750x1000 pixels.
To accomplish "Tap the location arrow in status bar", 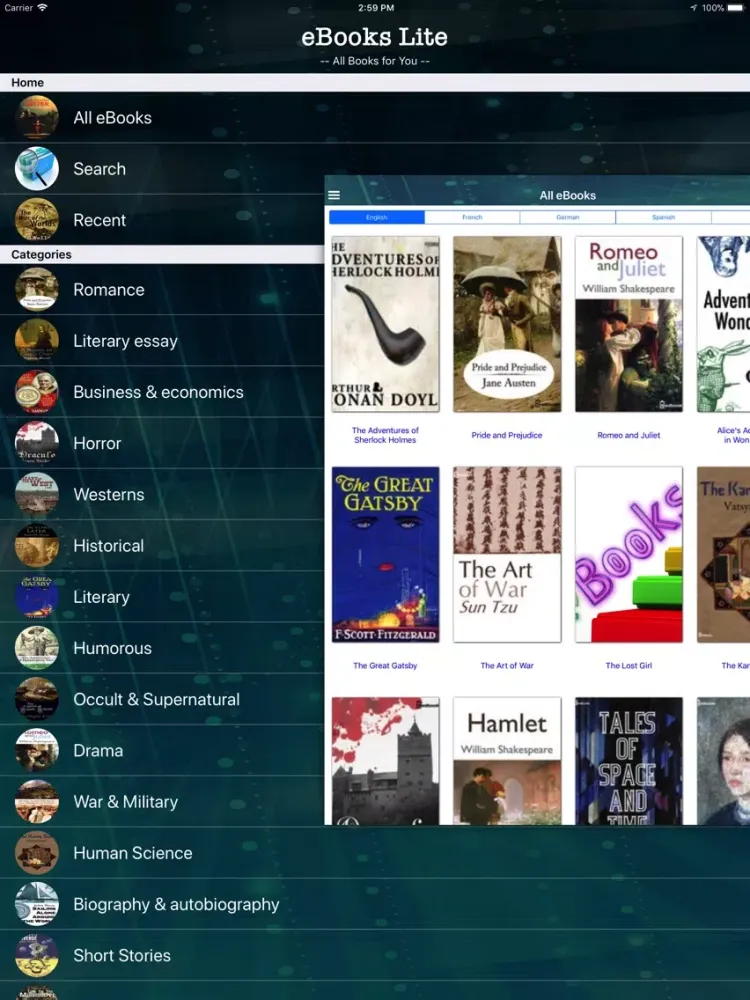I will pyautogui.click(x=693, y=8).
